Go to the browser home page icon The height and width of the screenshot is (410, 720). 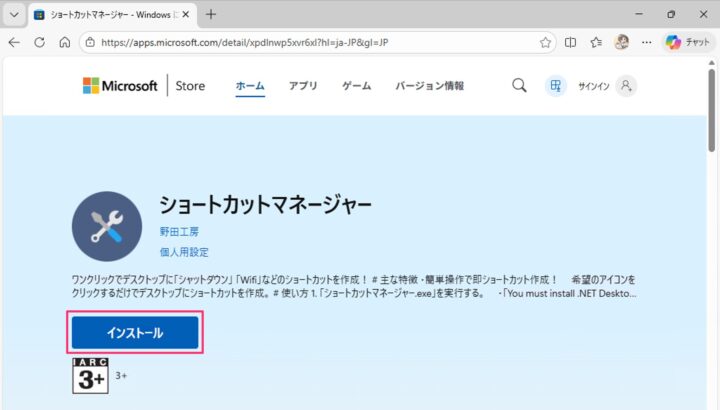pos(64,42)
